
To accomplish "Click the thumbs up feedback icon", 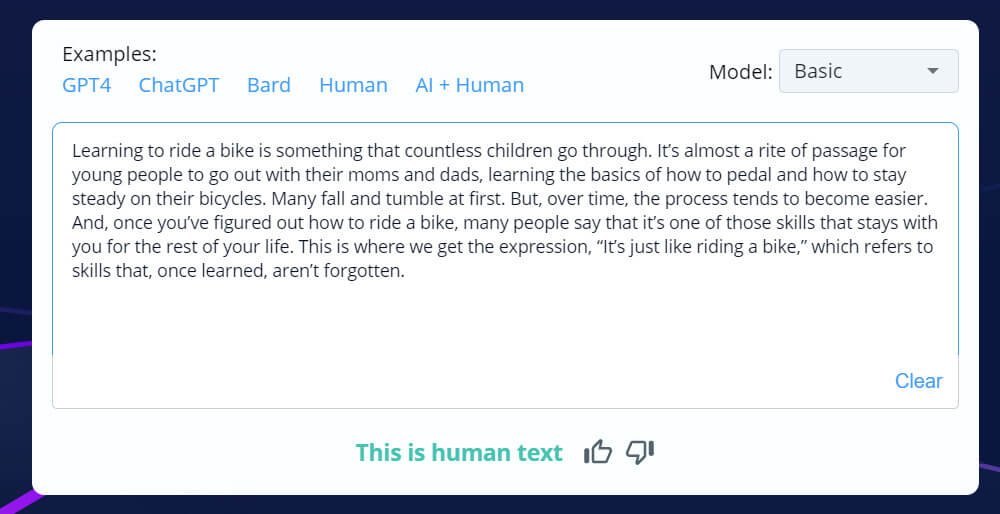I will (x=597, y=452).
